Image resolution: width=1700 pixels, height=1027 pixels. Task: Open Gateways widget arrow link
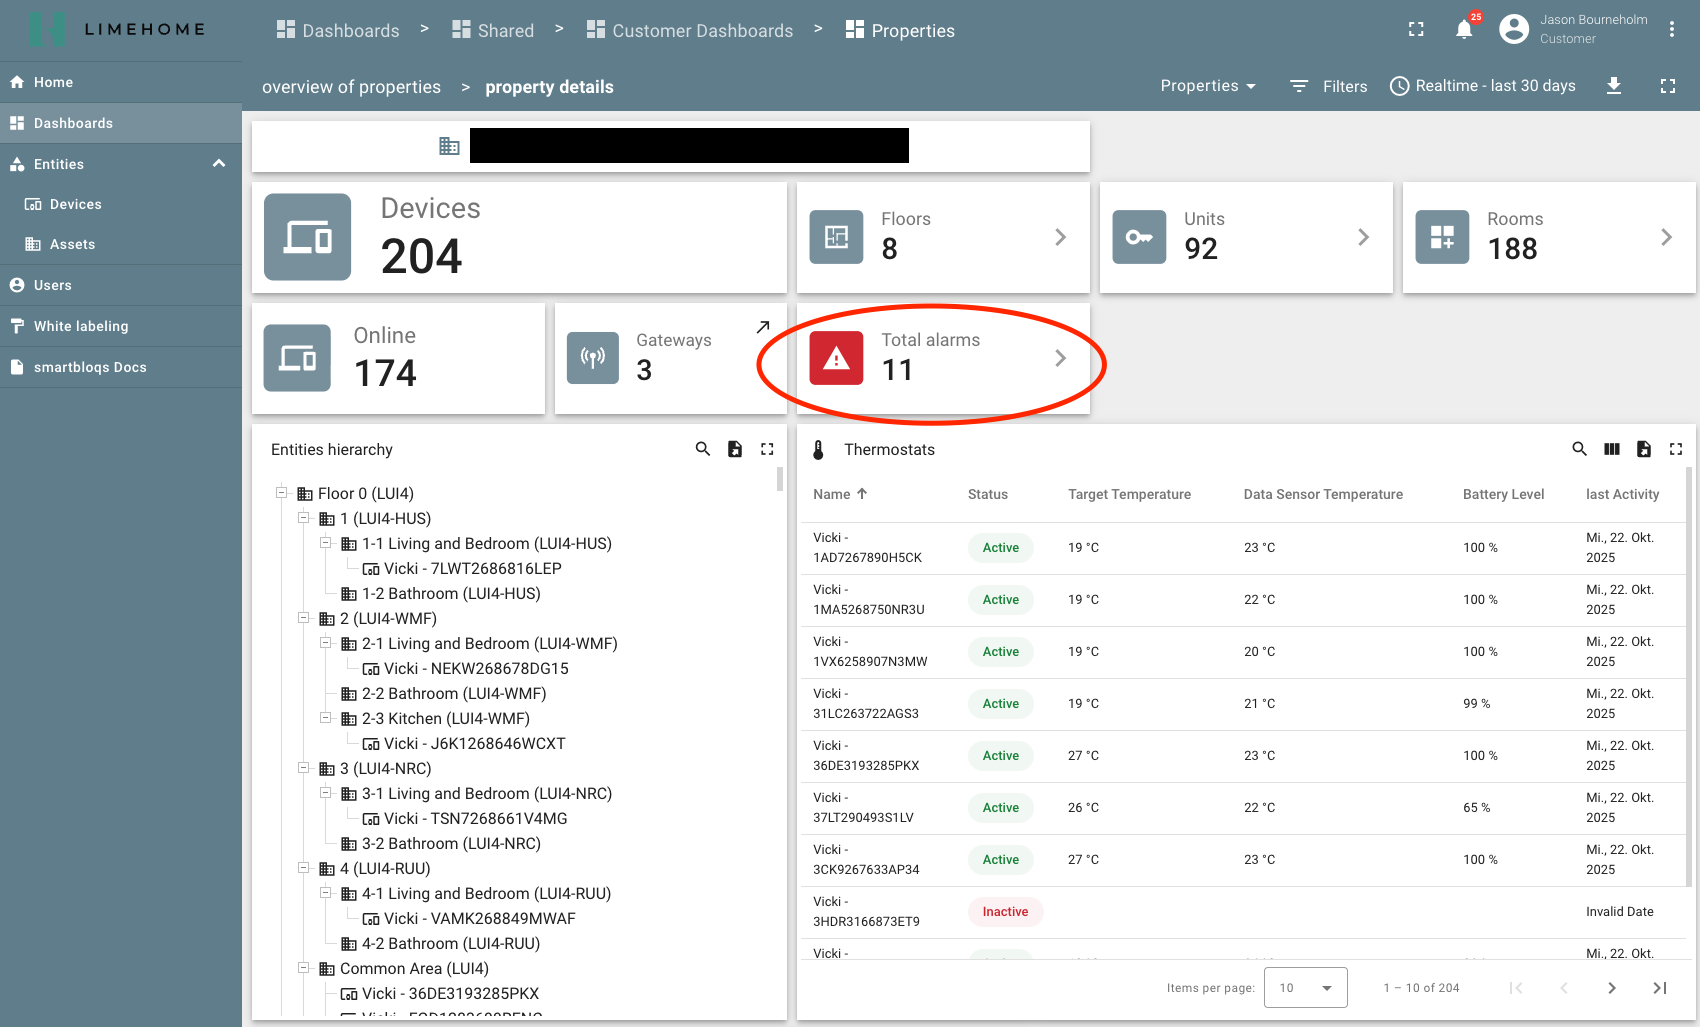pos(763,327)
